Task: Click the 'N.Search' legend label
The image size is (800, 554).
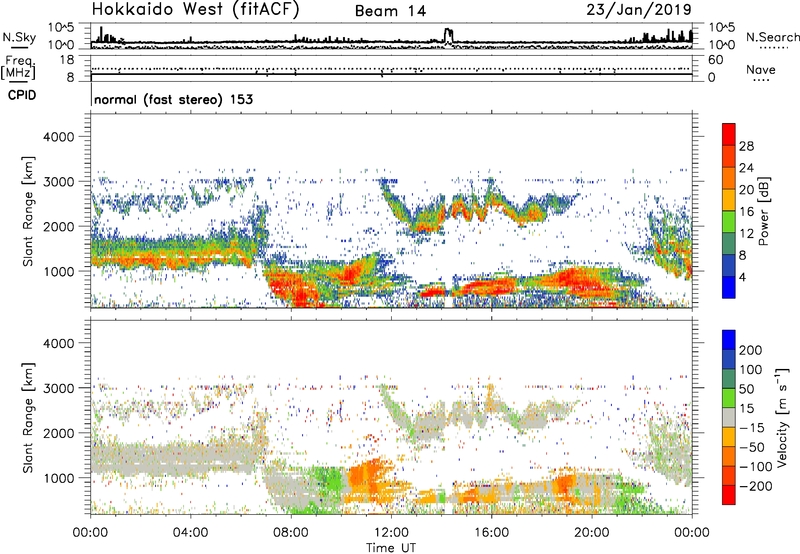Action: 773,37
